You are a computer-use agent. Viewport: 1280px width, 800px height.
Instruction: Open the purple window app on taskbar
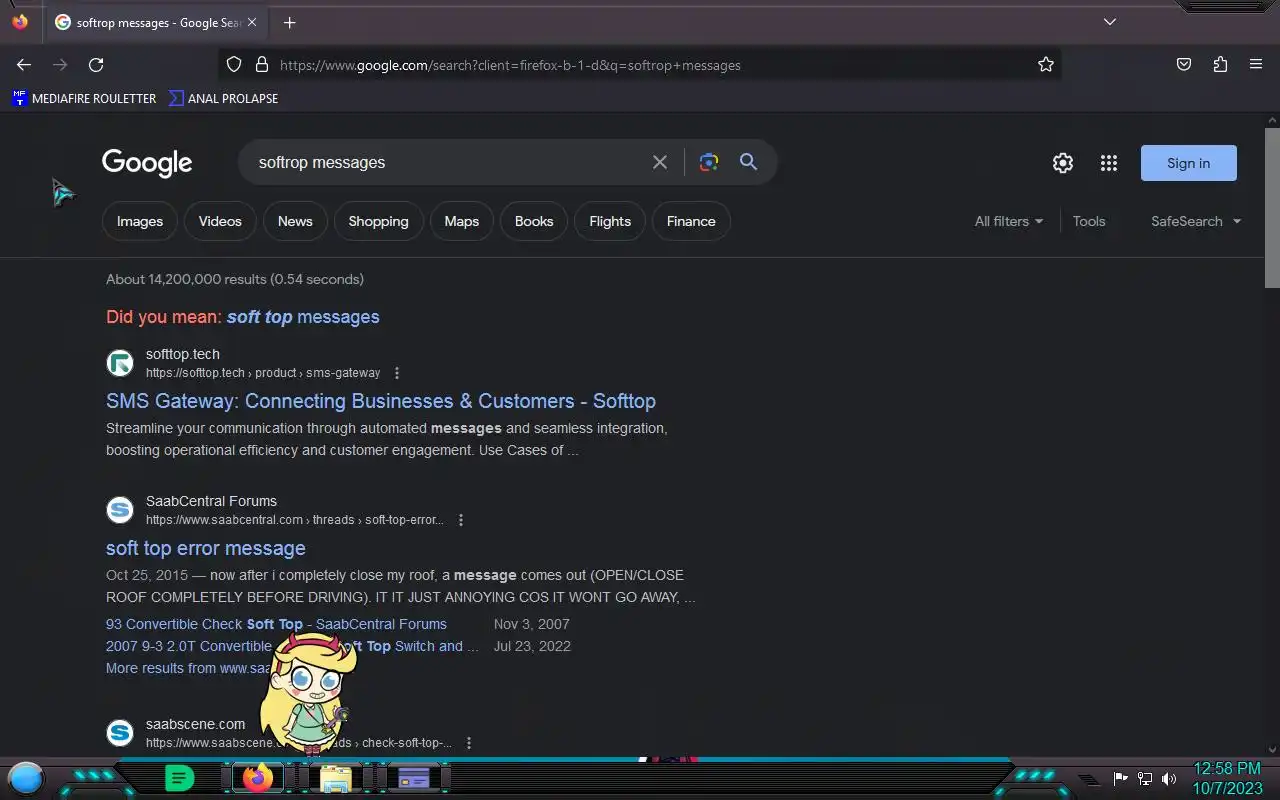point(414,777)
